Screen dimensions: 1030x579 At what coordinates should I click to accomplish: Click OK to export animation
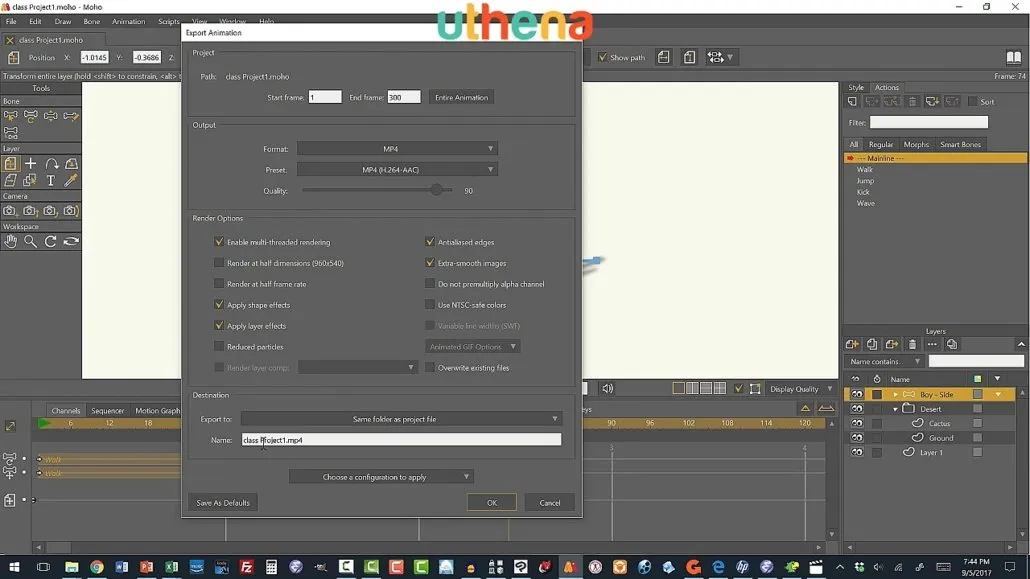coord(491,503)
